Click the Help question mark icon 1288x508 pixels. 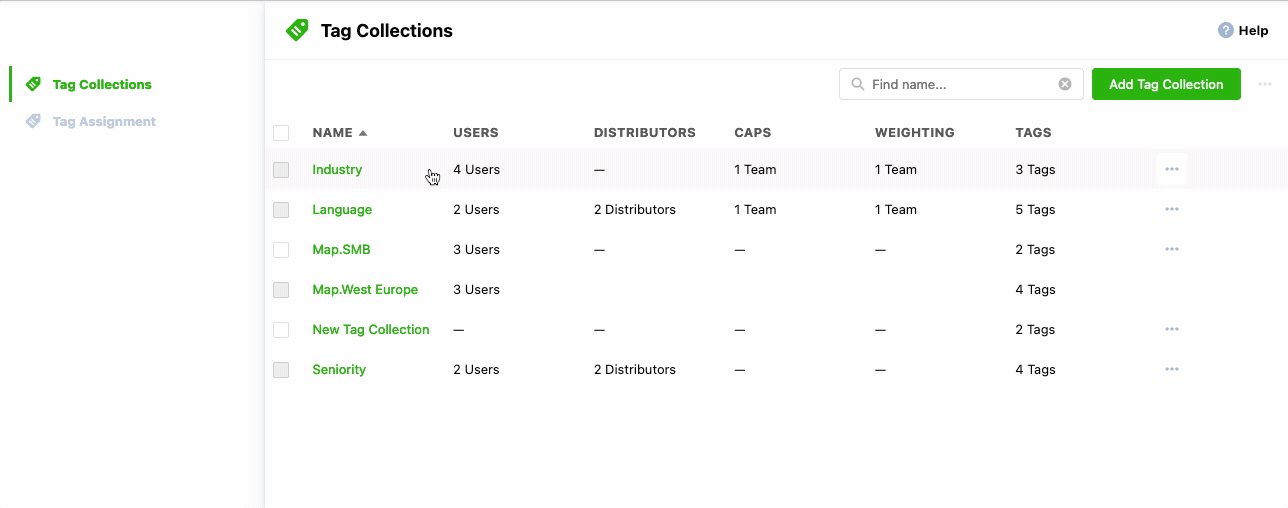tap(1225, 31)
